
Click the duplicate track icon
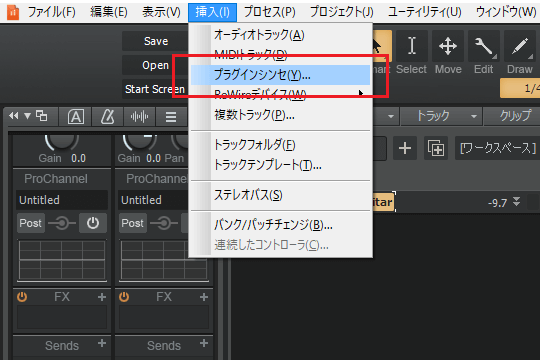coord(436,148)
